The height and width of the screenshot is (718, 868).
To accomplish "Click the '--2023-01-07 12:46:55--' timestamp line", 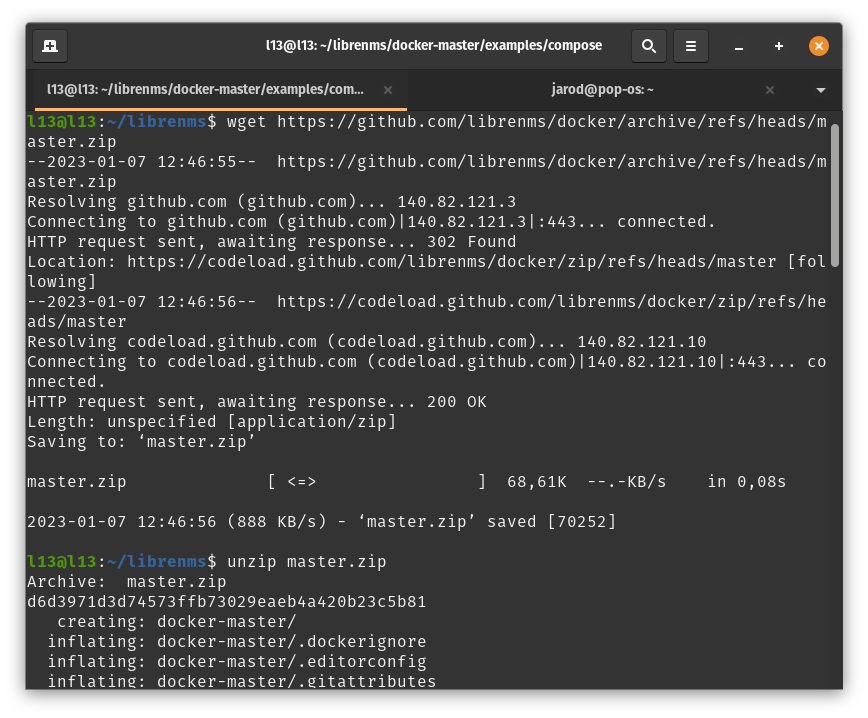I will [427, 172].
